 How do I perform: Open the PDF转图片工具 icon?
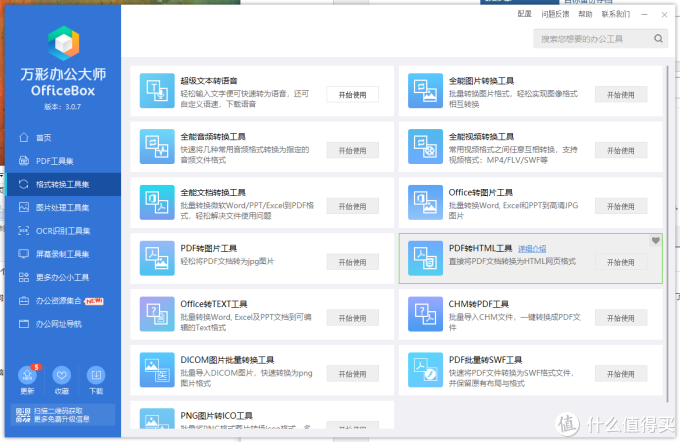pos(157,259)
